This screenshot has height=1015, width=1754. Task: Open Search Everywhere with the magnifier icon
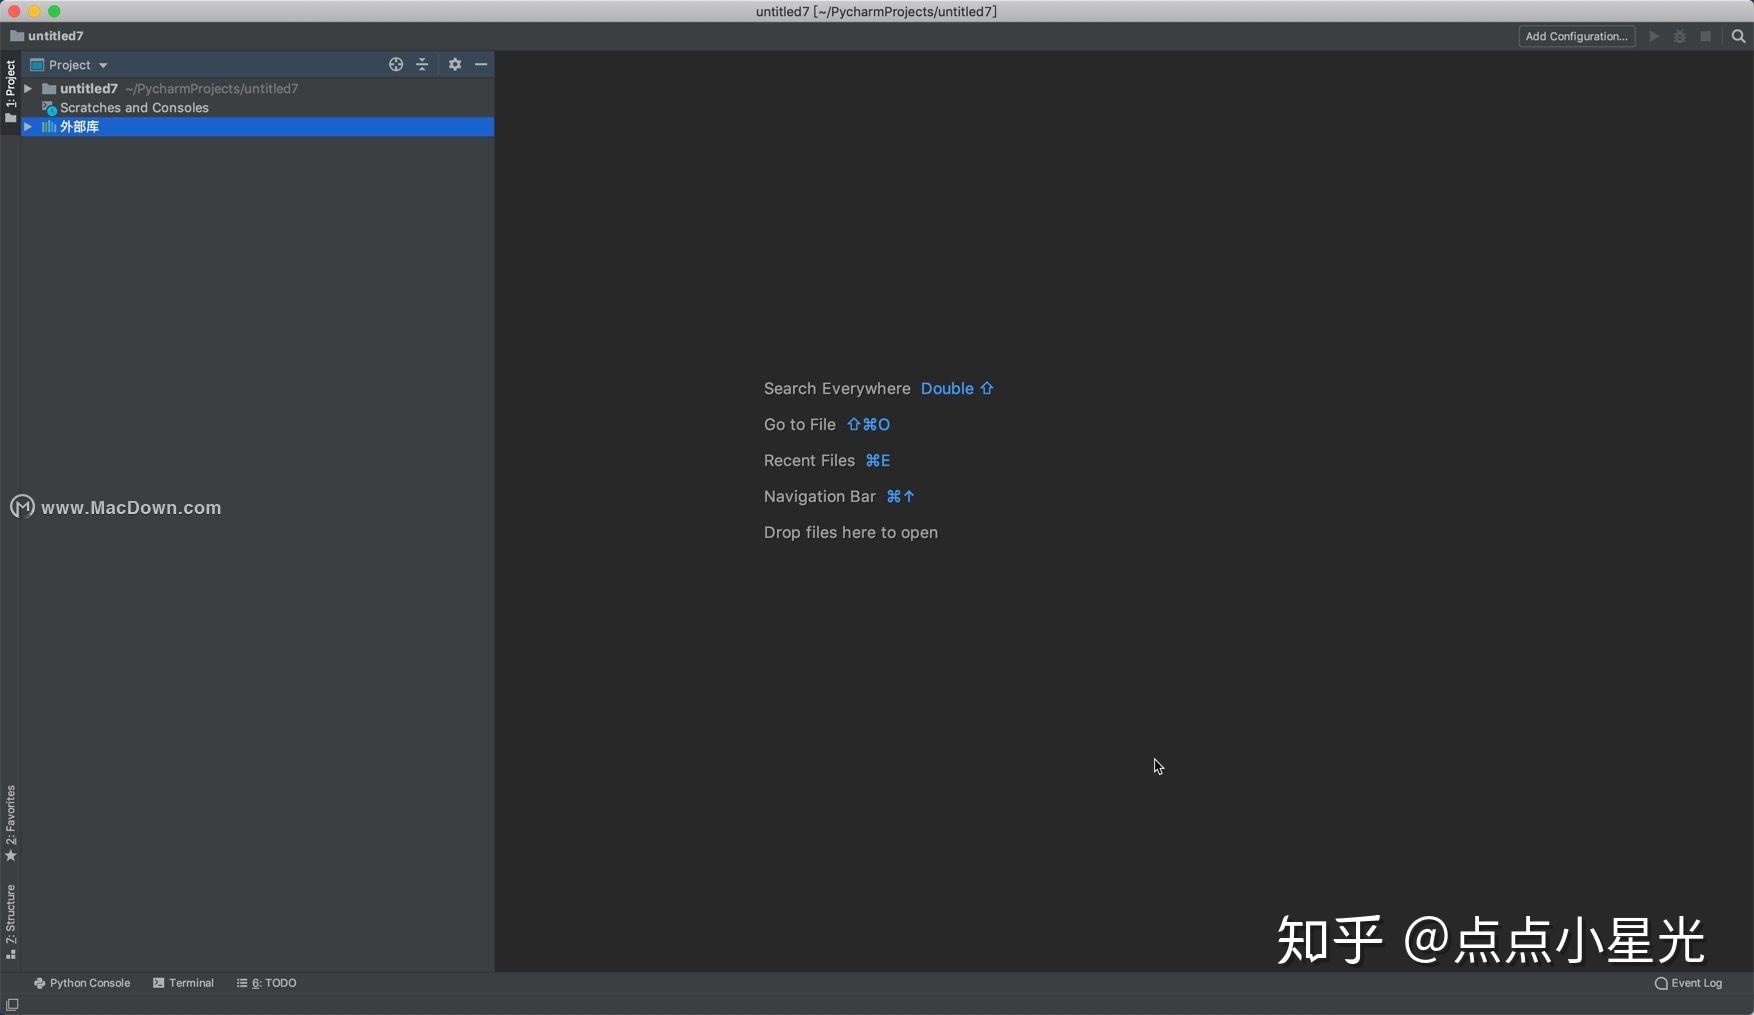pyautogui.click(x=1738, y=36)
